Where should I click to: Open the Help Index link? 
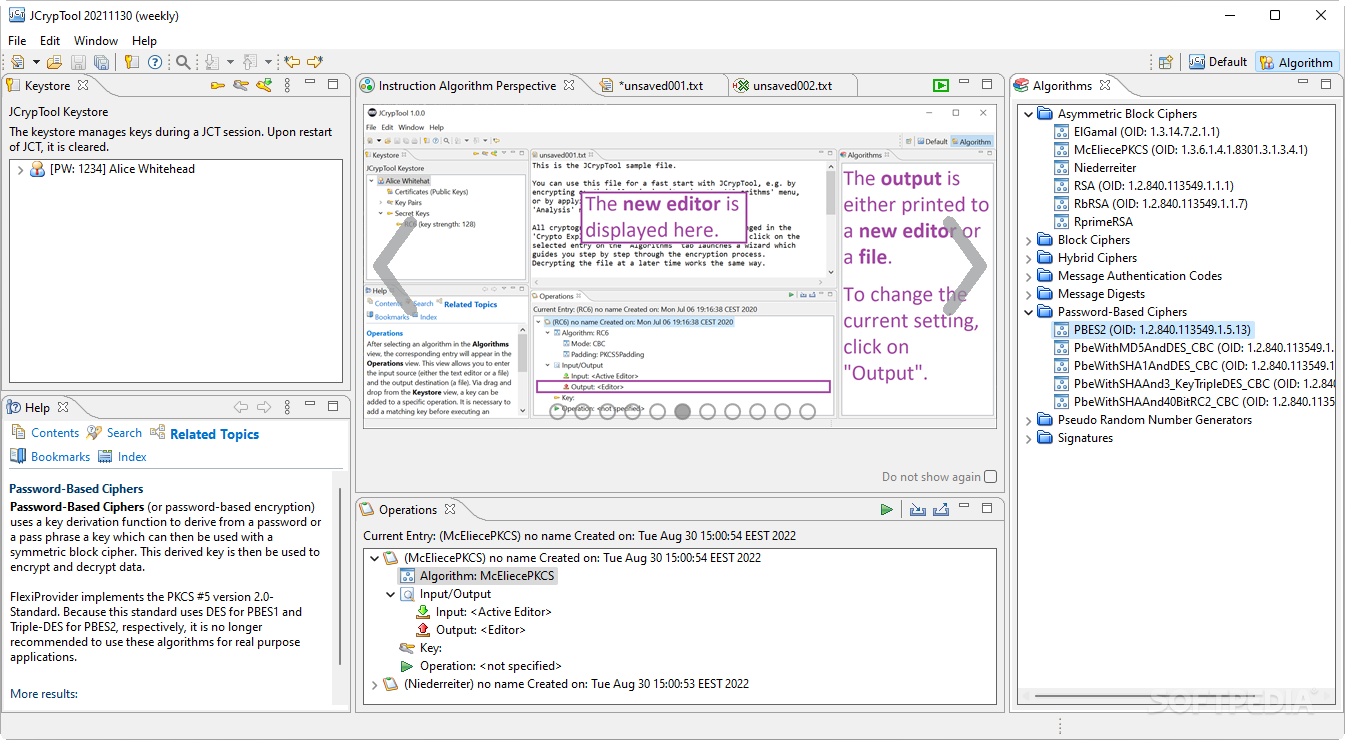(x=132, y=457)
